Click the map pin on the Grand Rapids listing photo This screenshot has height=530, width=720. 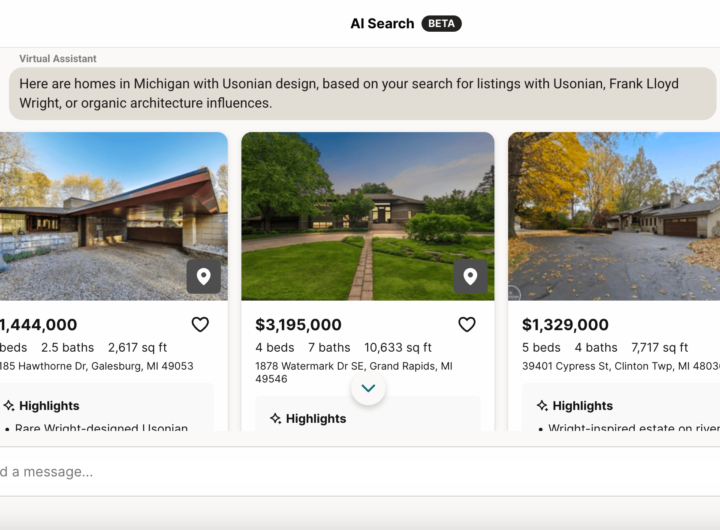tap(470, 276)
